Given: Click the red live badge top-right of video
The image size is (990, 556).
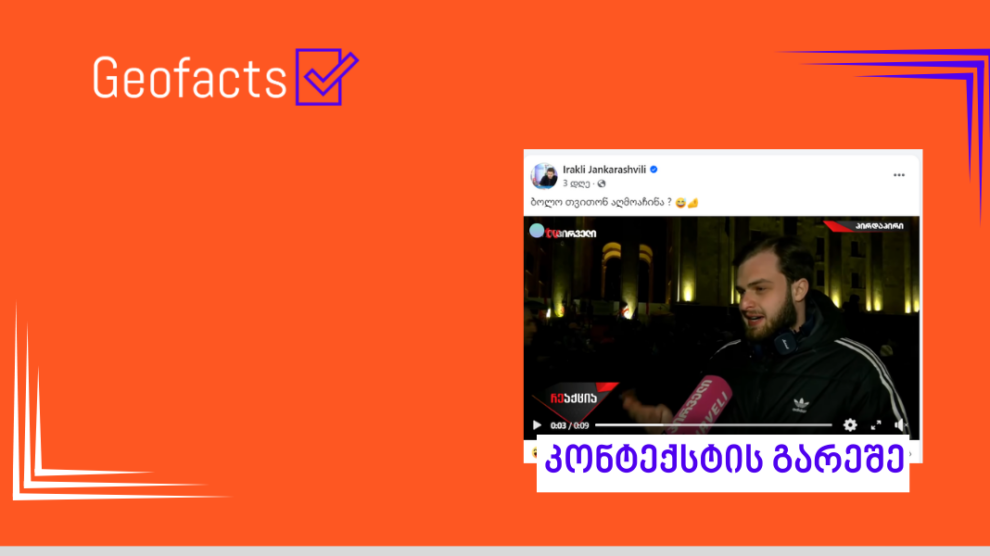Looking at the screenshot, I should [x=869, y=225].
